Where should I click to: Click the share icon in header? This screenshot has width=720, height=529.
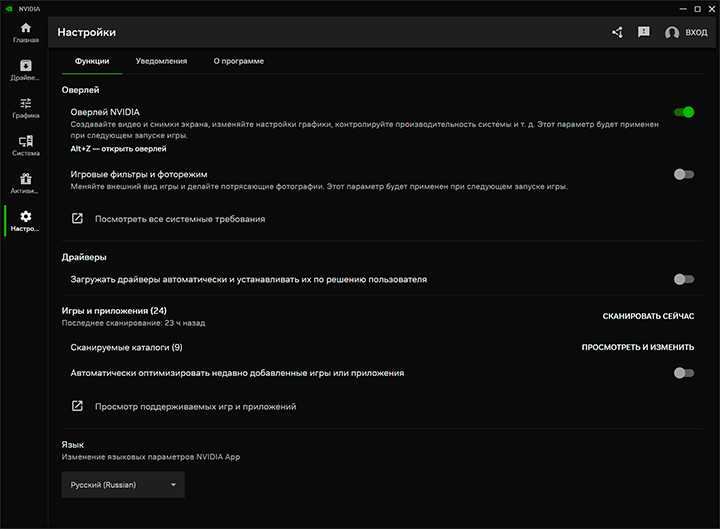point(617,32)
